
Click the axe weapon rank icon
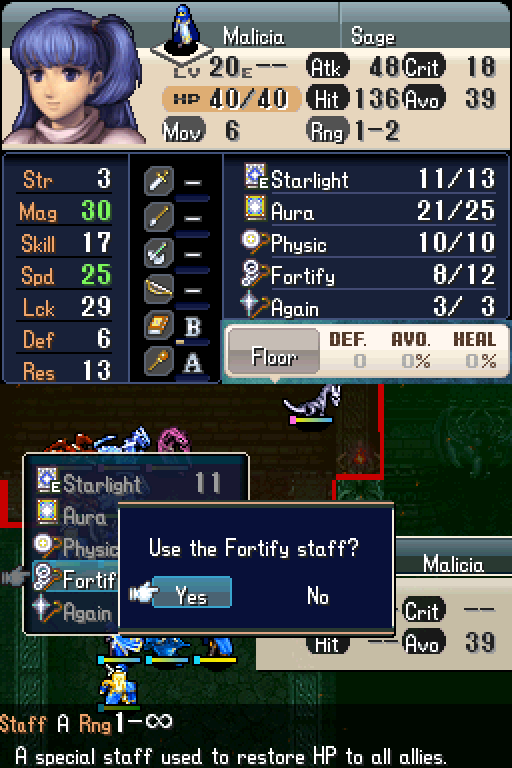tap(159, 253)
